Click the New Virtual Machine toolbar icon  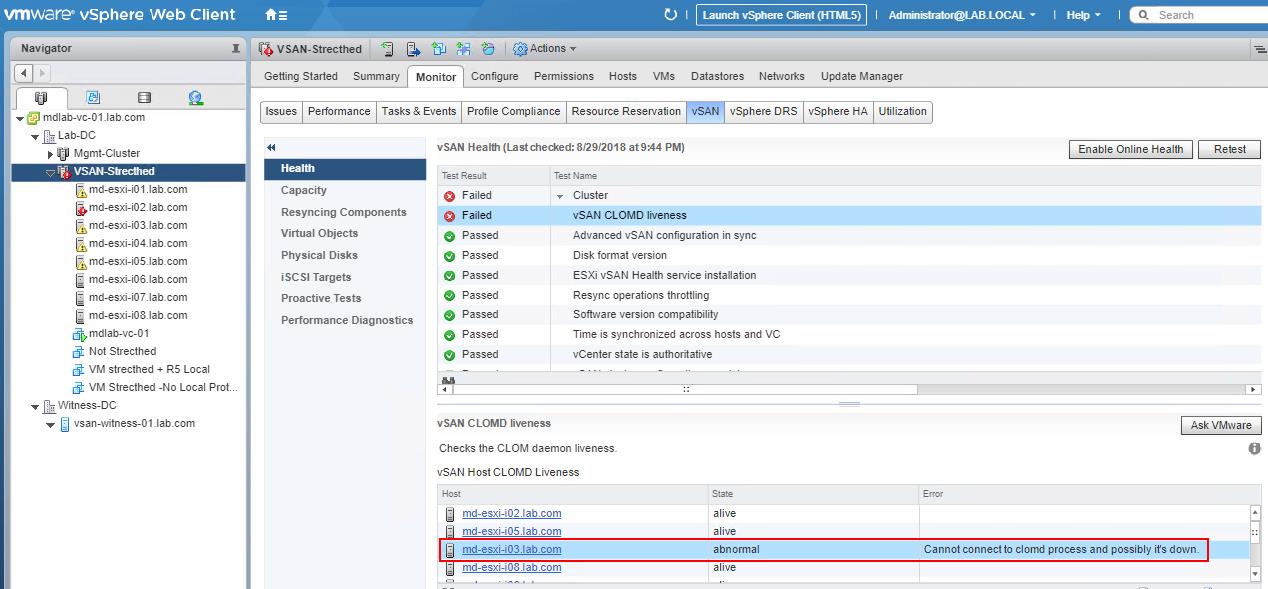[439, 48]
